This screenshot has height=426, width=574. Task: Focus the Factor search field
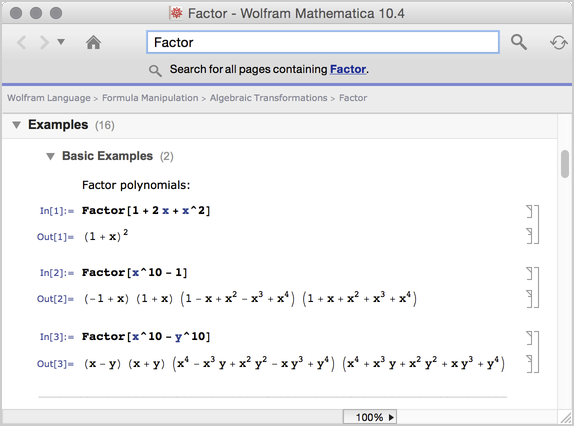[x=323, y=42]
